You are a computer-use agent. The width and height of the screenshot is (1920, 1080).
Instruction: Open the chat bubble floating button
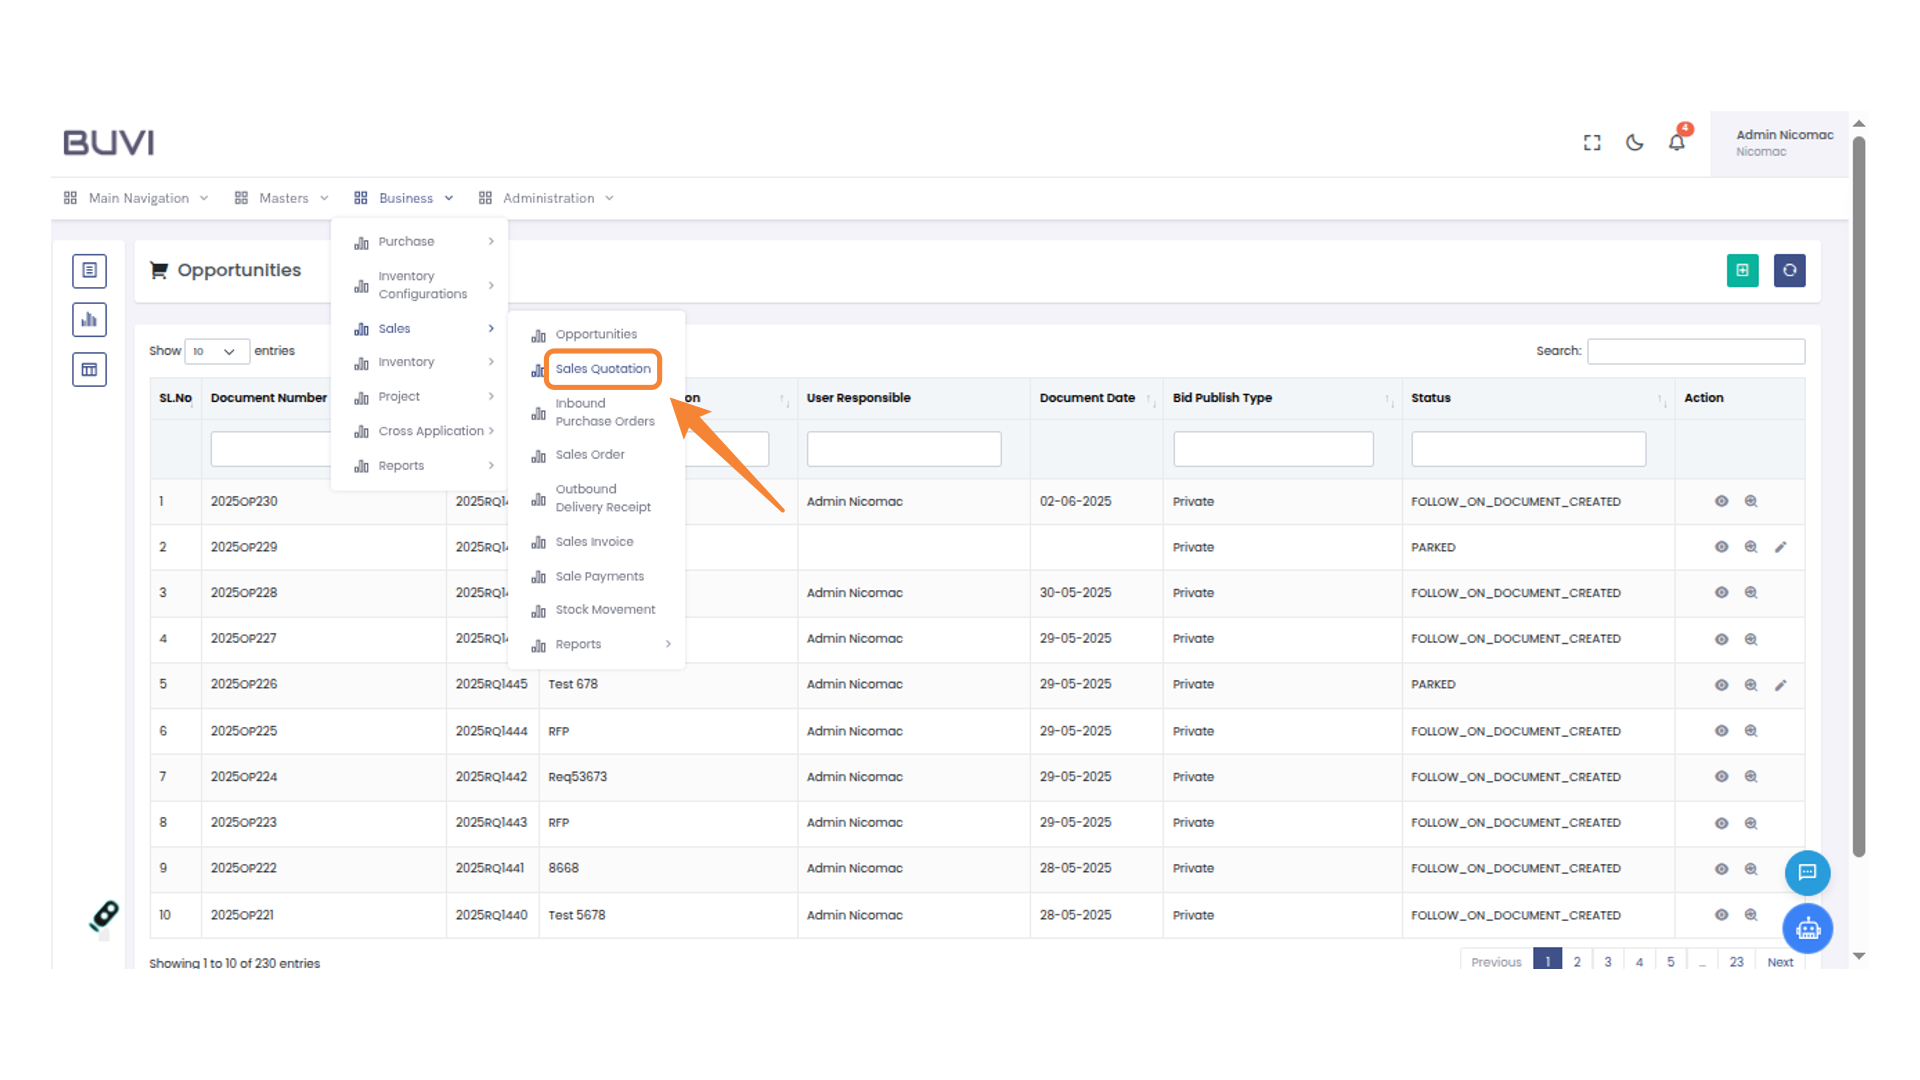pyautogui.click(x=1807, y=872)
